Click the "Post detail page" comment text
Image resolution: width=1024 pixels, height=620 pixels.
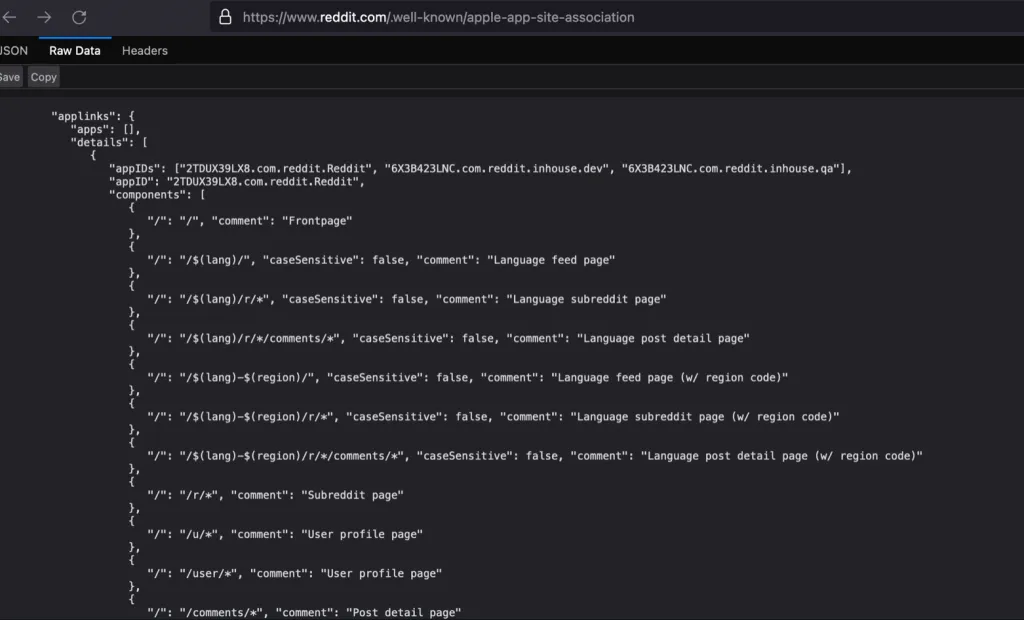click(x=404, y=612)
